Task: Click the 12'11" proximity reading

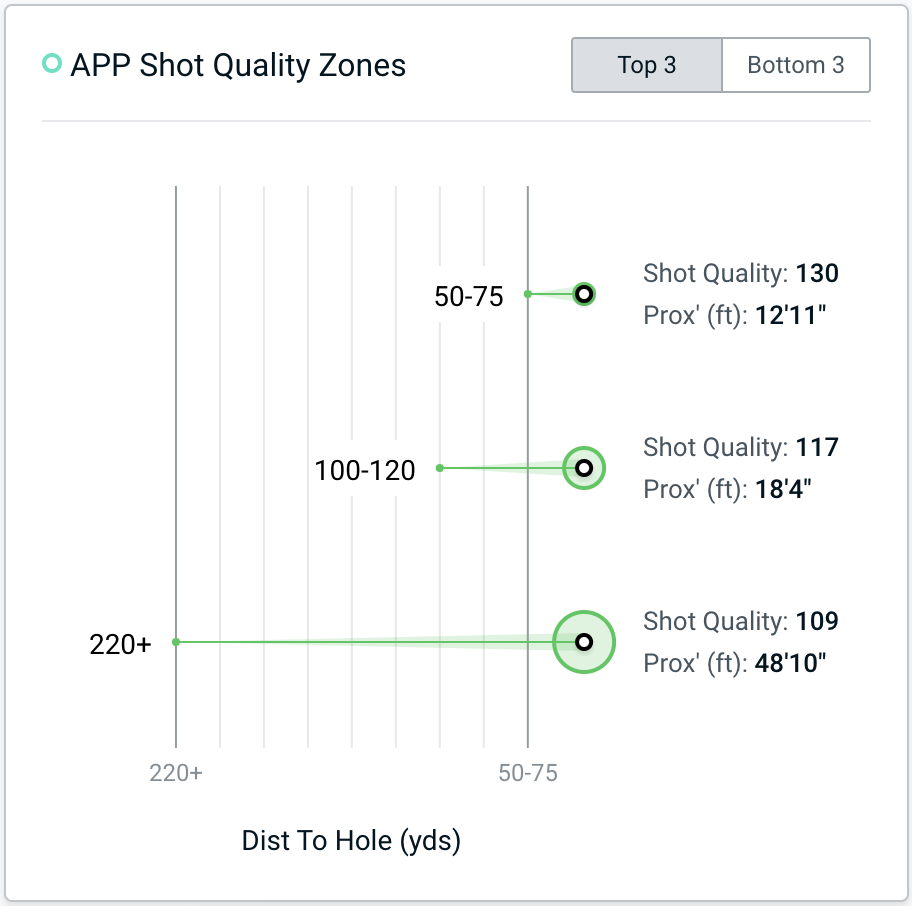Action: 791,316
